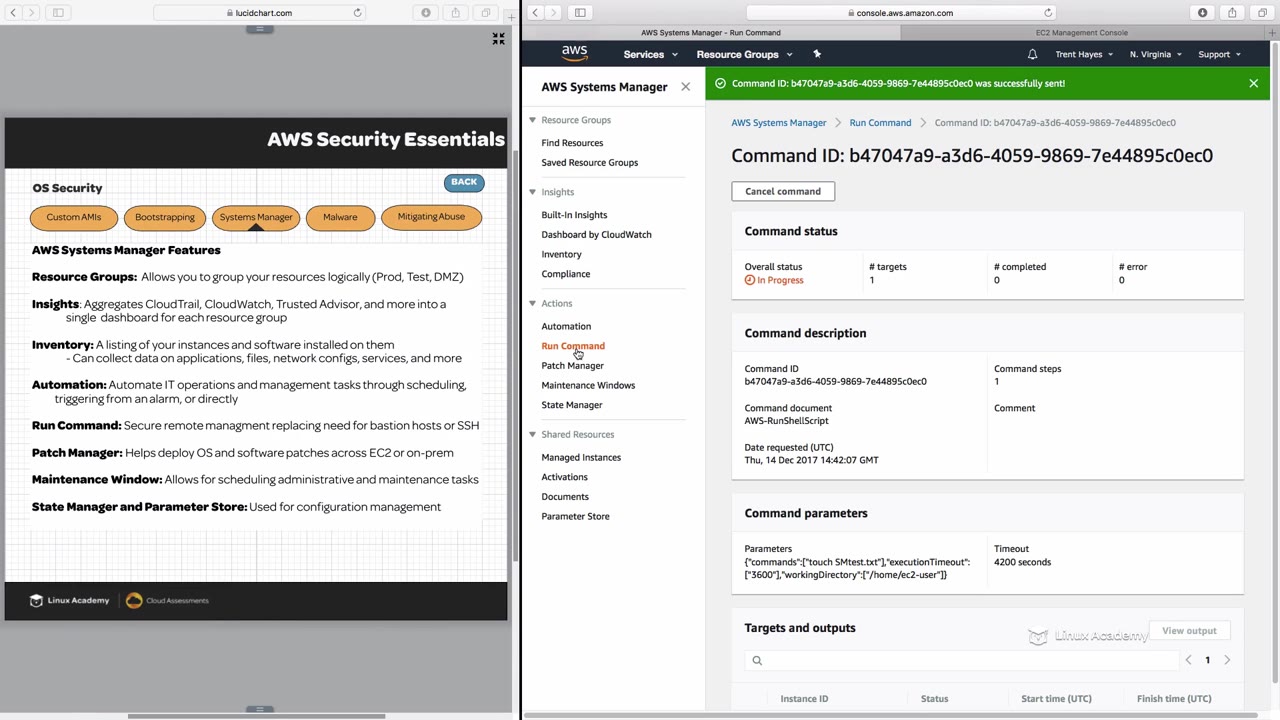
Task: Collapse the Insights section in sidebar
Action: 533,192
